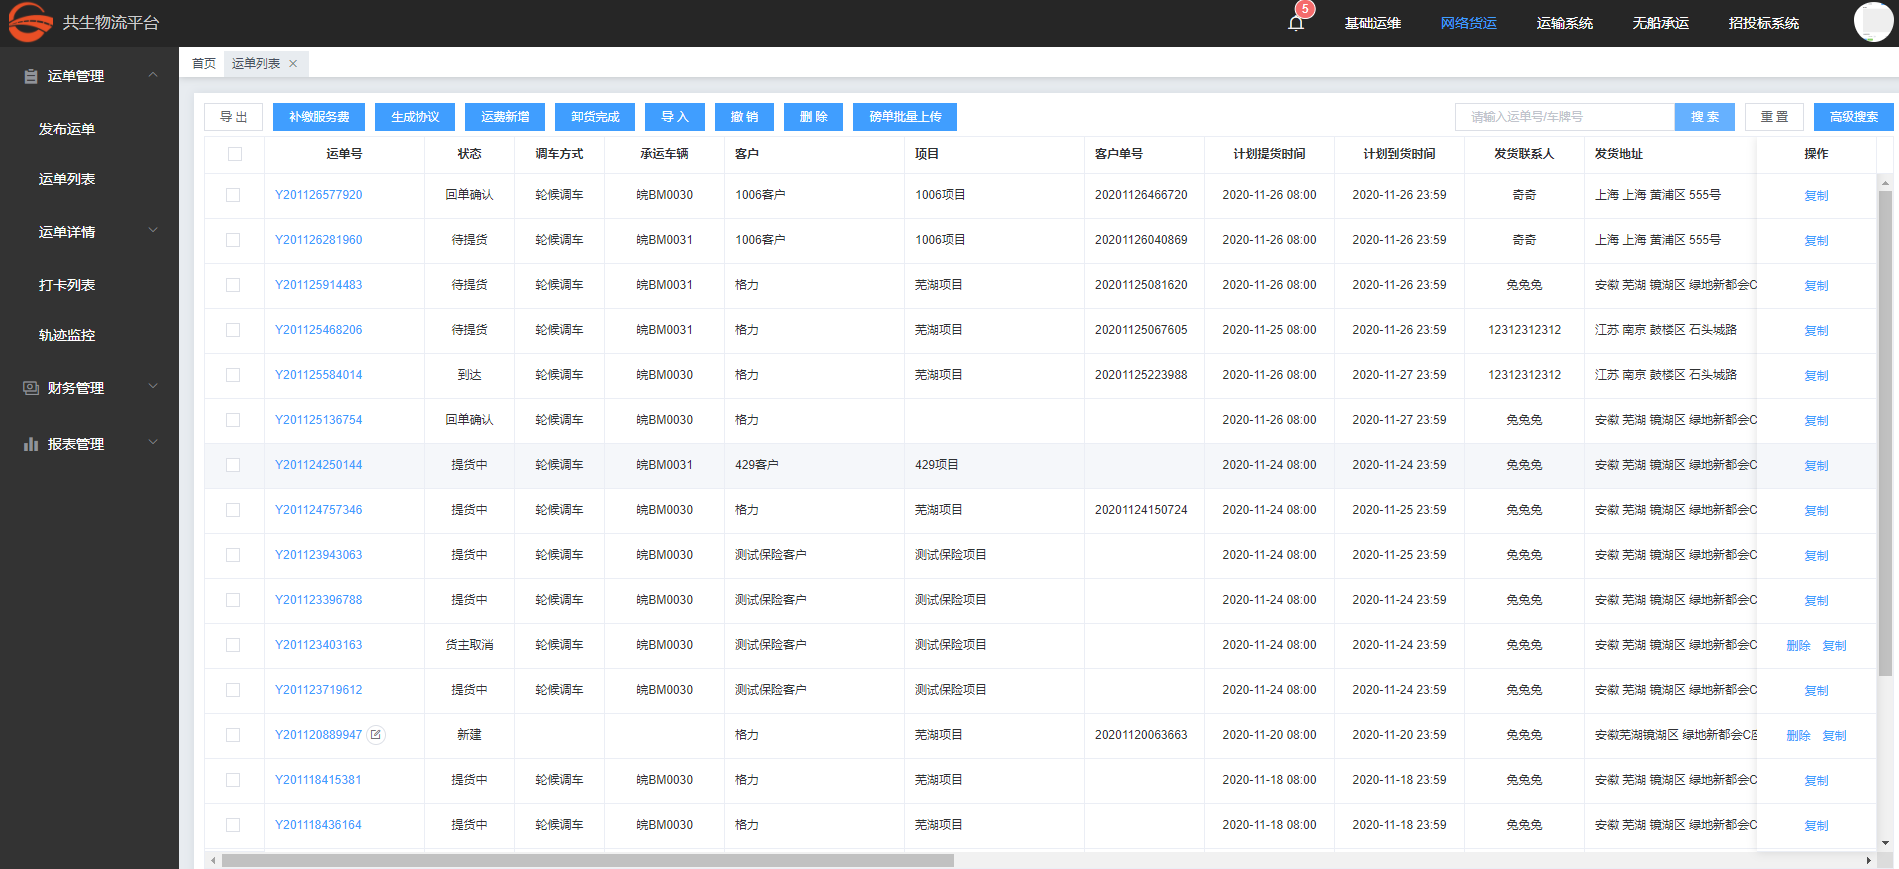Image resolution: width=1899 pixels, height=869 pixels.
Task: Toggle the select-all checkbox in table header
Action: (x=234, y=154)
